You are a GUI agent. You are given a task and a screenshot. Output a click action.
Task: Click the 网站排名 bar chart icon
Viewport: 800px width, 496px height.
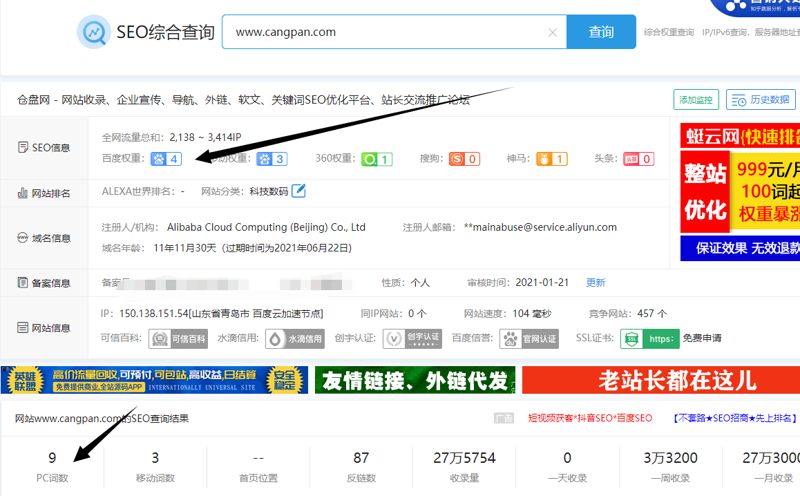22,193
